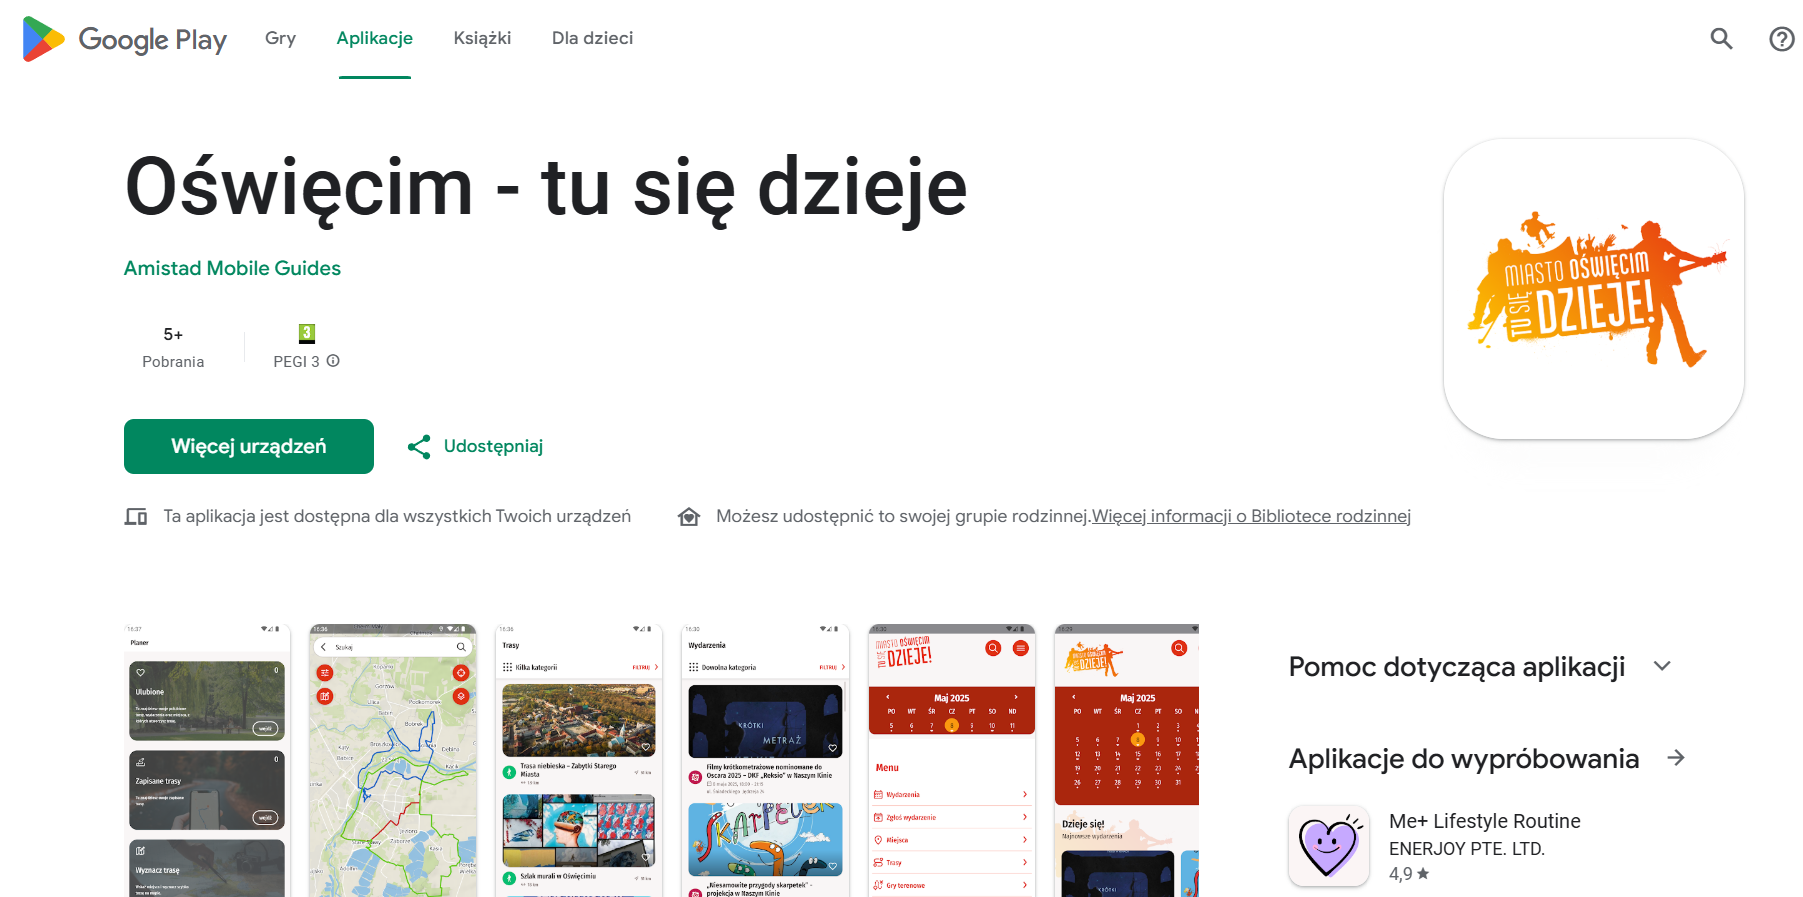Click the Udostępniaj button

tap(475, 446)
